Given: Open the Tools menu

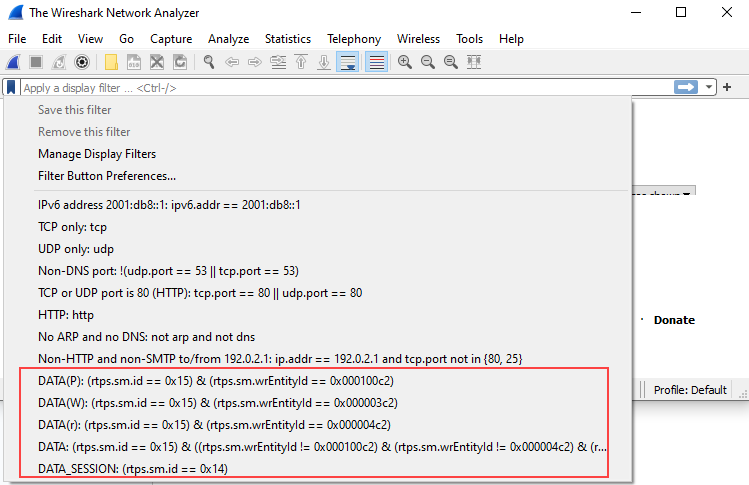Looking at the screenshot, I should pos(469,39).
